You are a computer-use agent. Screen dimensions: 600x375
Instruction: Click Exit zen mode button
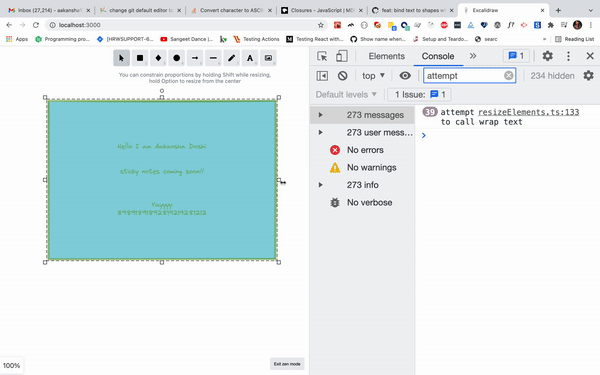tap(287, 364)
